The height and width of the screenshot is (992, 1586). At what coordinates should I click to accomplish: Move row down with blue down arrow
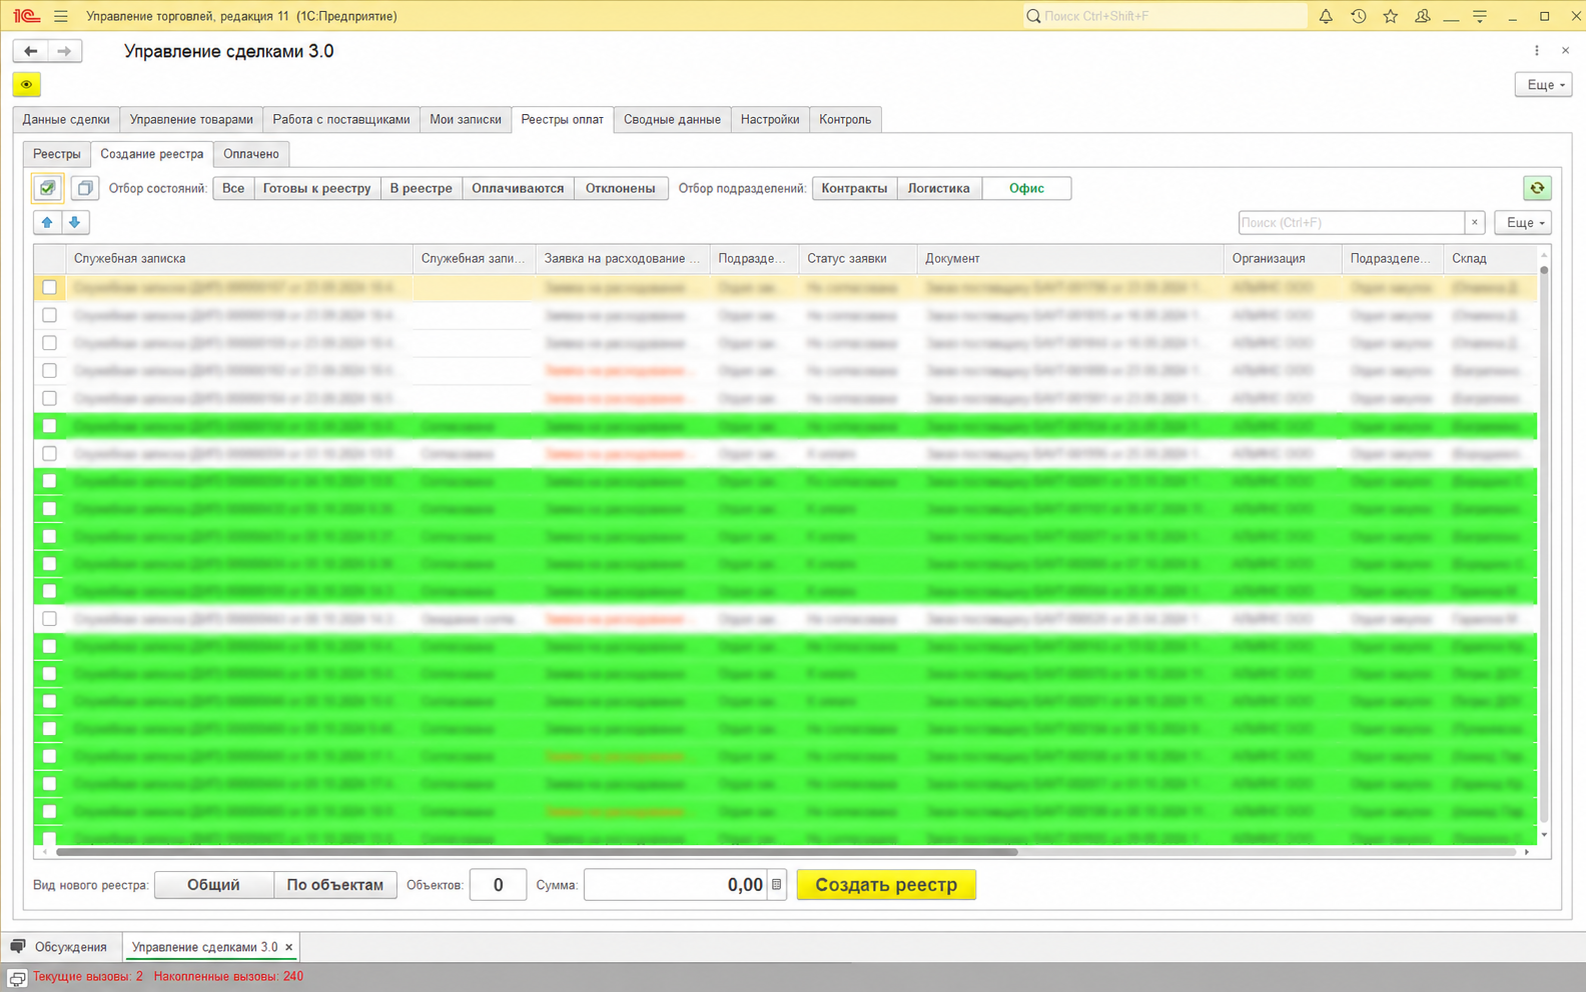pos(75,222)
